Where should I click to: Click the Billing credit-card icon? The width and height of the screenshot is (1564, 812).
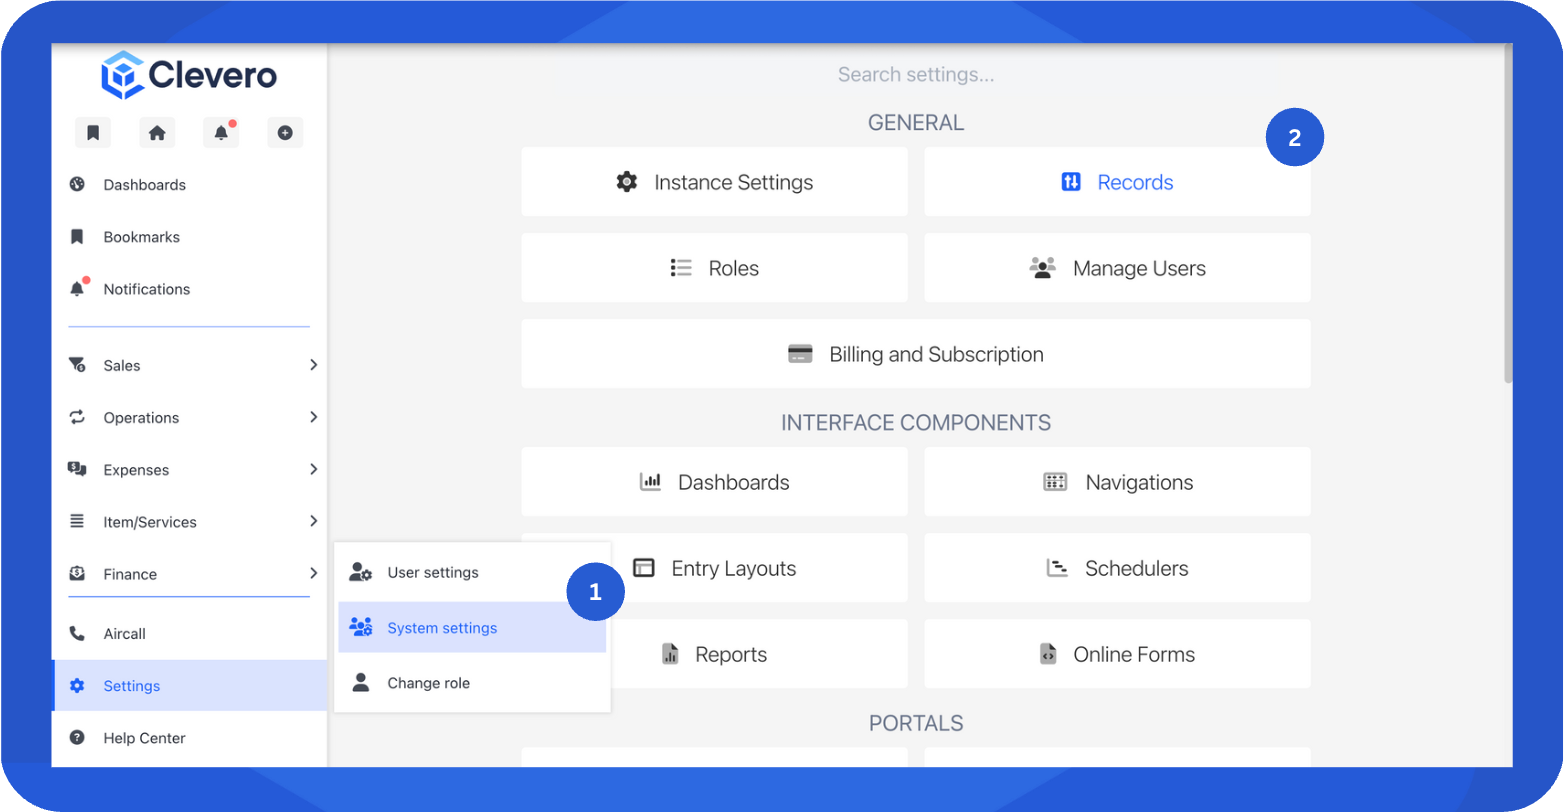[x=800, y=354]
